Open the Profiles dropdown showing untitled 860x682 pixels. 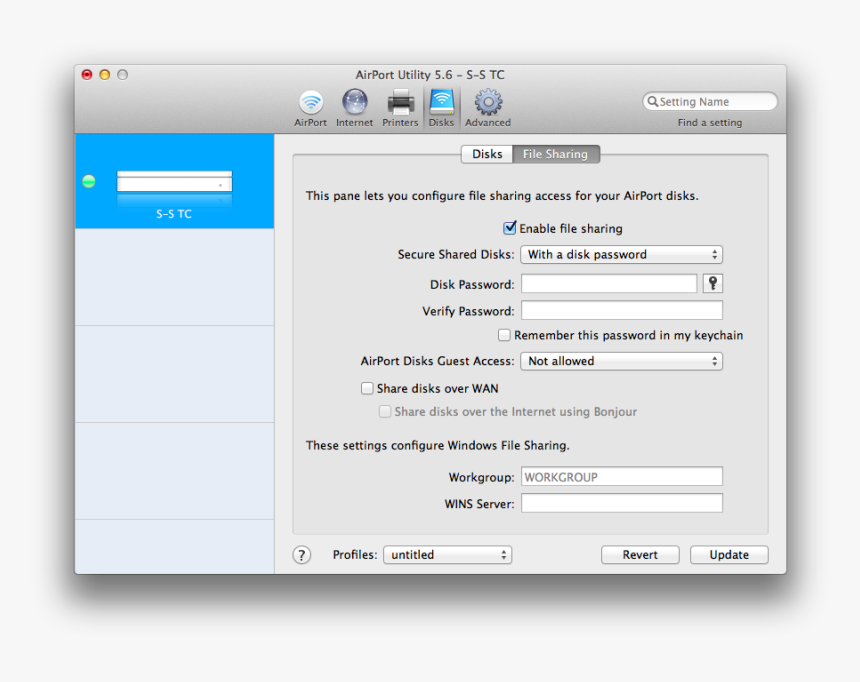click(448, 555)
